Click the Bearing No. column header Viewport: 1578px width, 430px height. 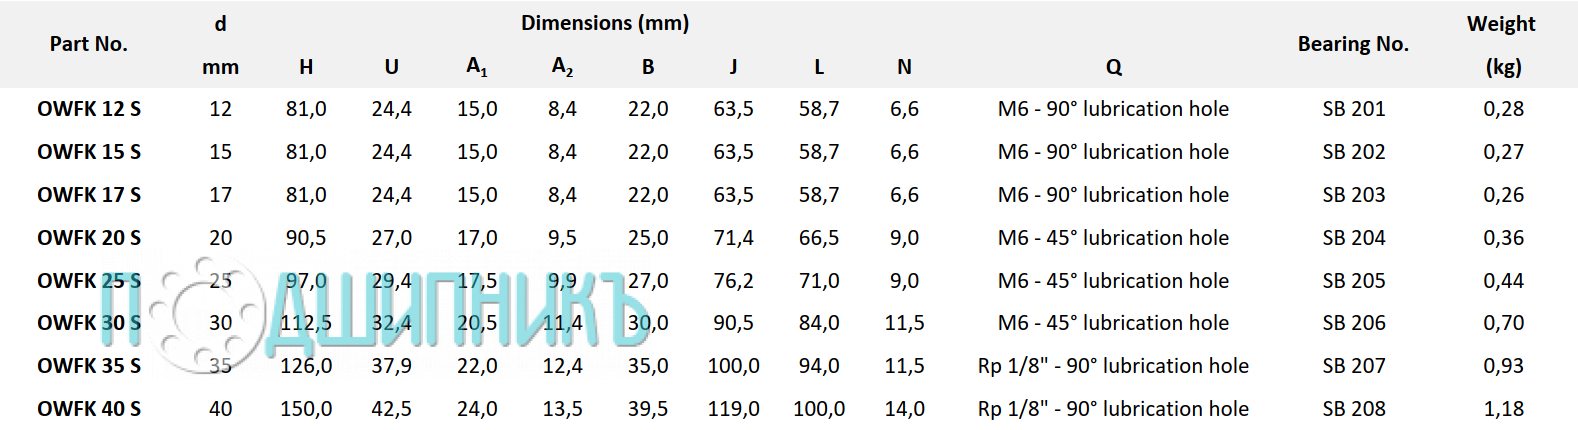[x=1353, y=44]
